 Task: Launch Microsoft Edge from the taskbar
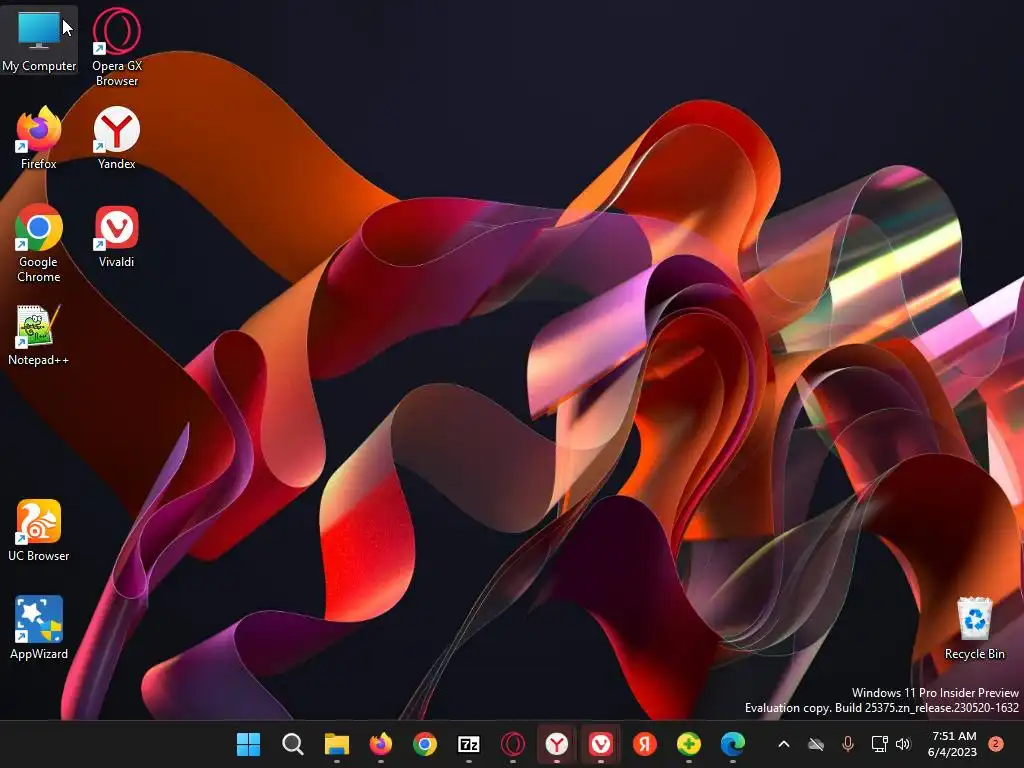tap(733, 744)
